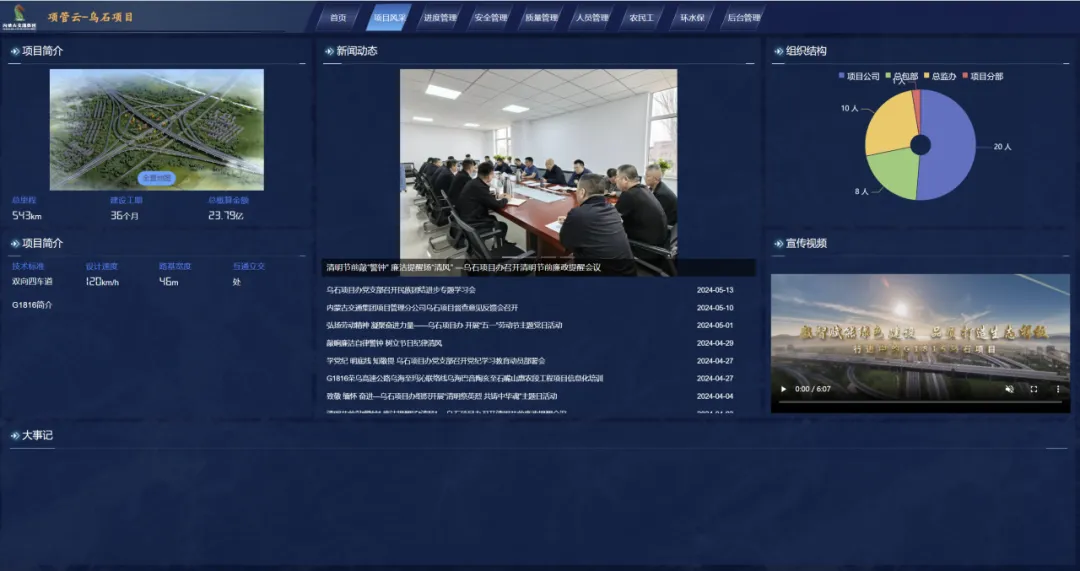Click the 全景地图 button on aerial image
This screenshot has height=571, width=1080.
(157, 178)
